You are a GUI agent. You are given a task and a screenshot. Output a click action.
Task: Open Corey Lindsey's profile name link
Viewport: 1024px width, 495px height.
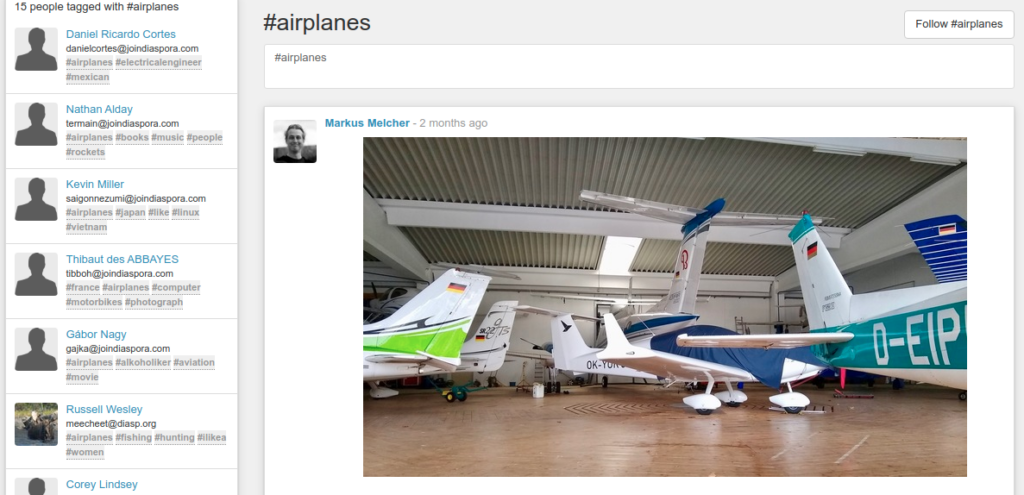tap(102, 485)
